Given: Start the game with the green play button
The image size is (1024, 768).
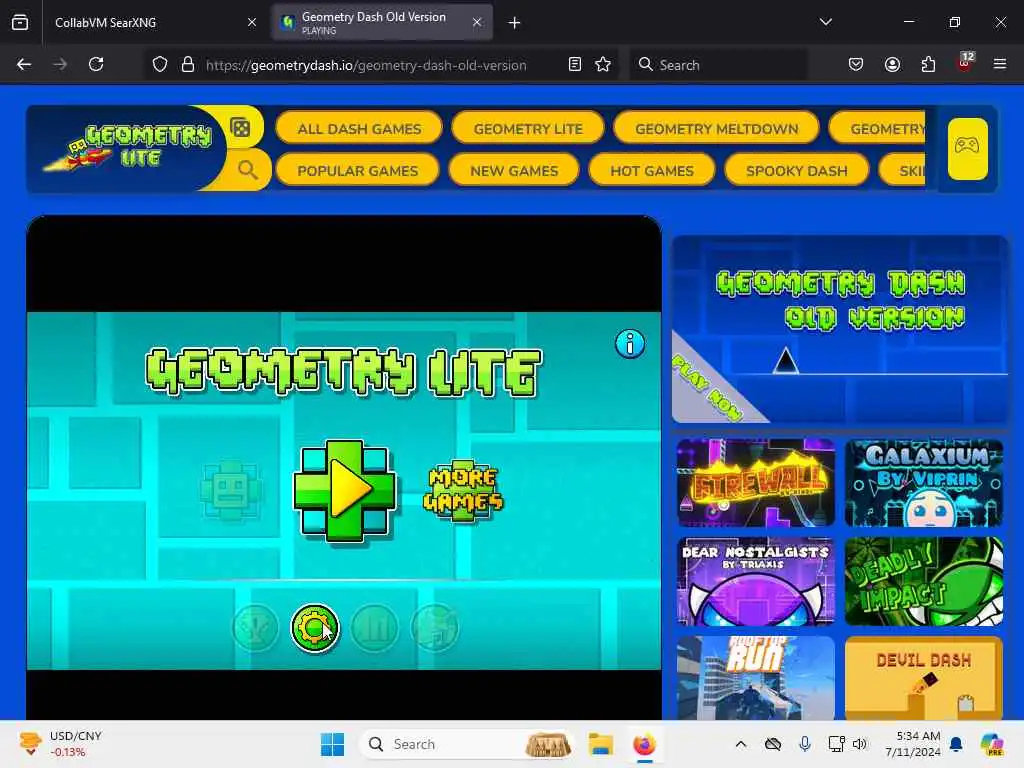Looking at the screenshot, I should click(344, 491).
